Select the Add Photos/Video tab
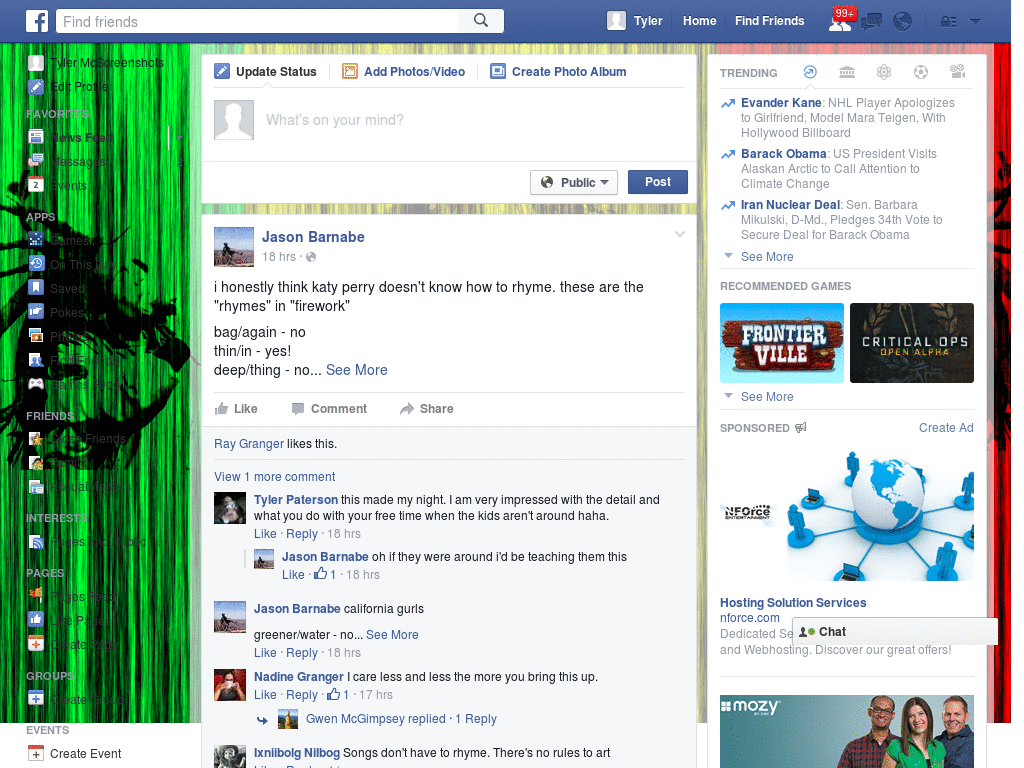The image size is (1024, 768). point(404,72)
